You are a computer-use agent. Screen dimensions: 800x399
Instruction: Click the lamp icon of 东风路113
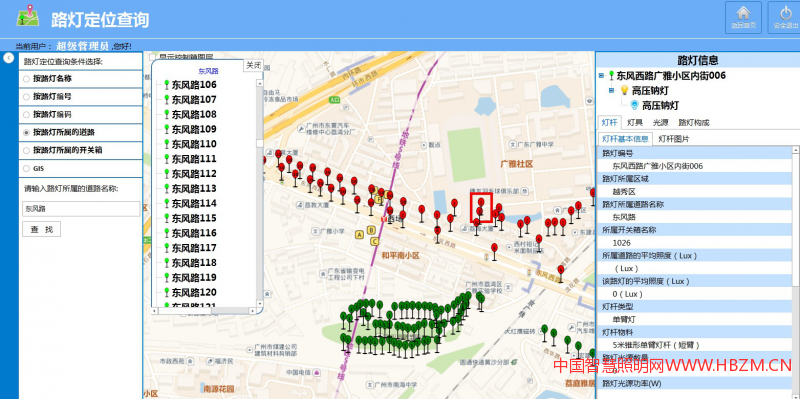(166, 188)
